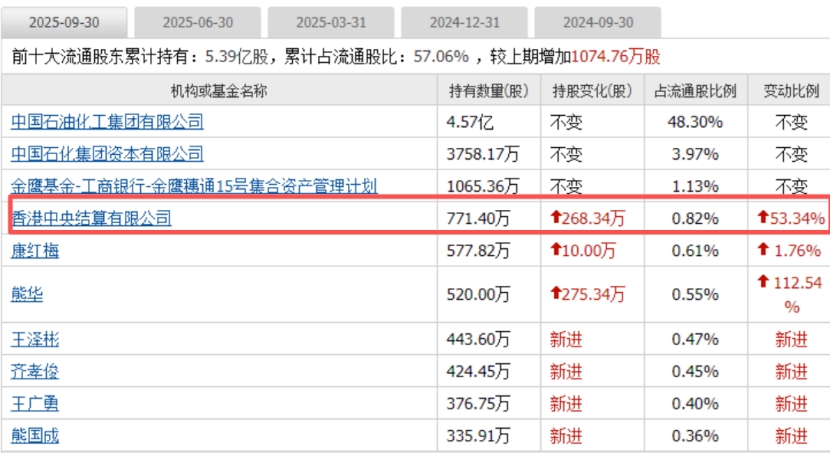The image size is (831, 453).
Task: Select the 443.60万 holding value
Action: pos(478,339)
